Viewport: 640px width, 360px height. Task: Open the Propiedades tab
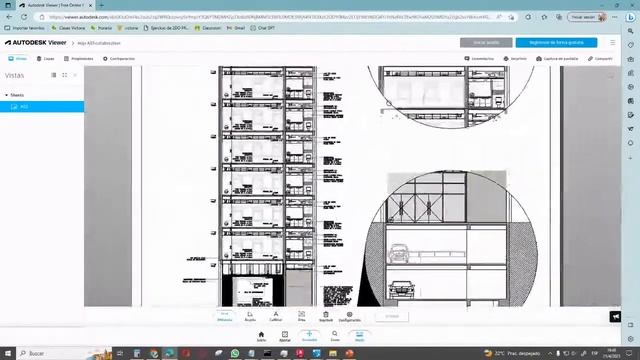(78, 59)
